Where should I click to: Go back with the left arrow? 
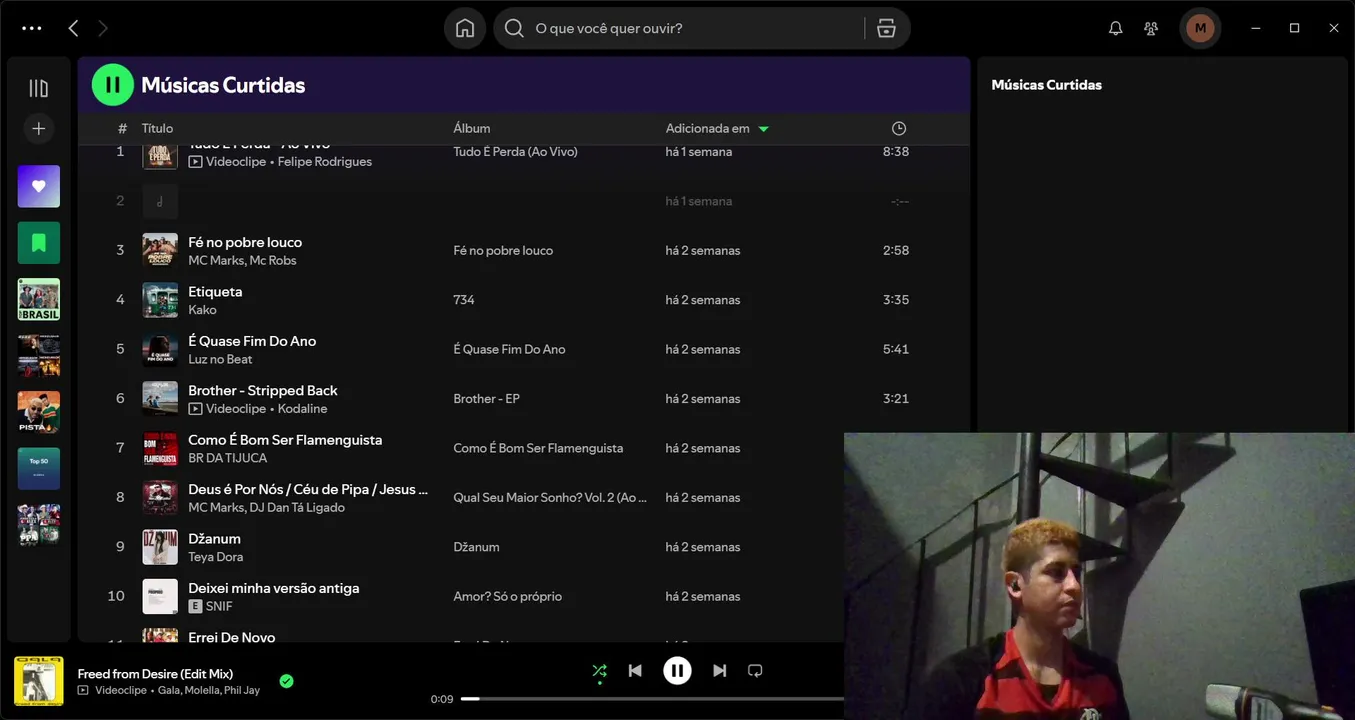click(73, 28)
